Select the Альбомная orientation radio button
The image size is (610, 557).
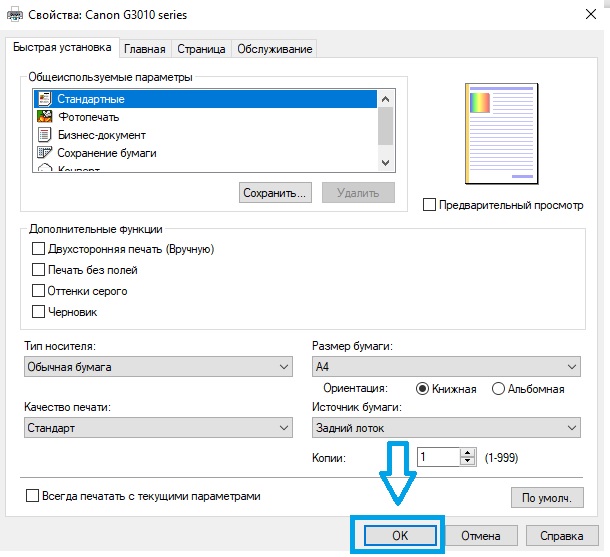[x=499, y=389]
